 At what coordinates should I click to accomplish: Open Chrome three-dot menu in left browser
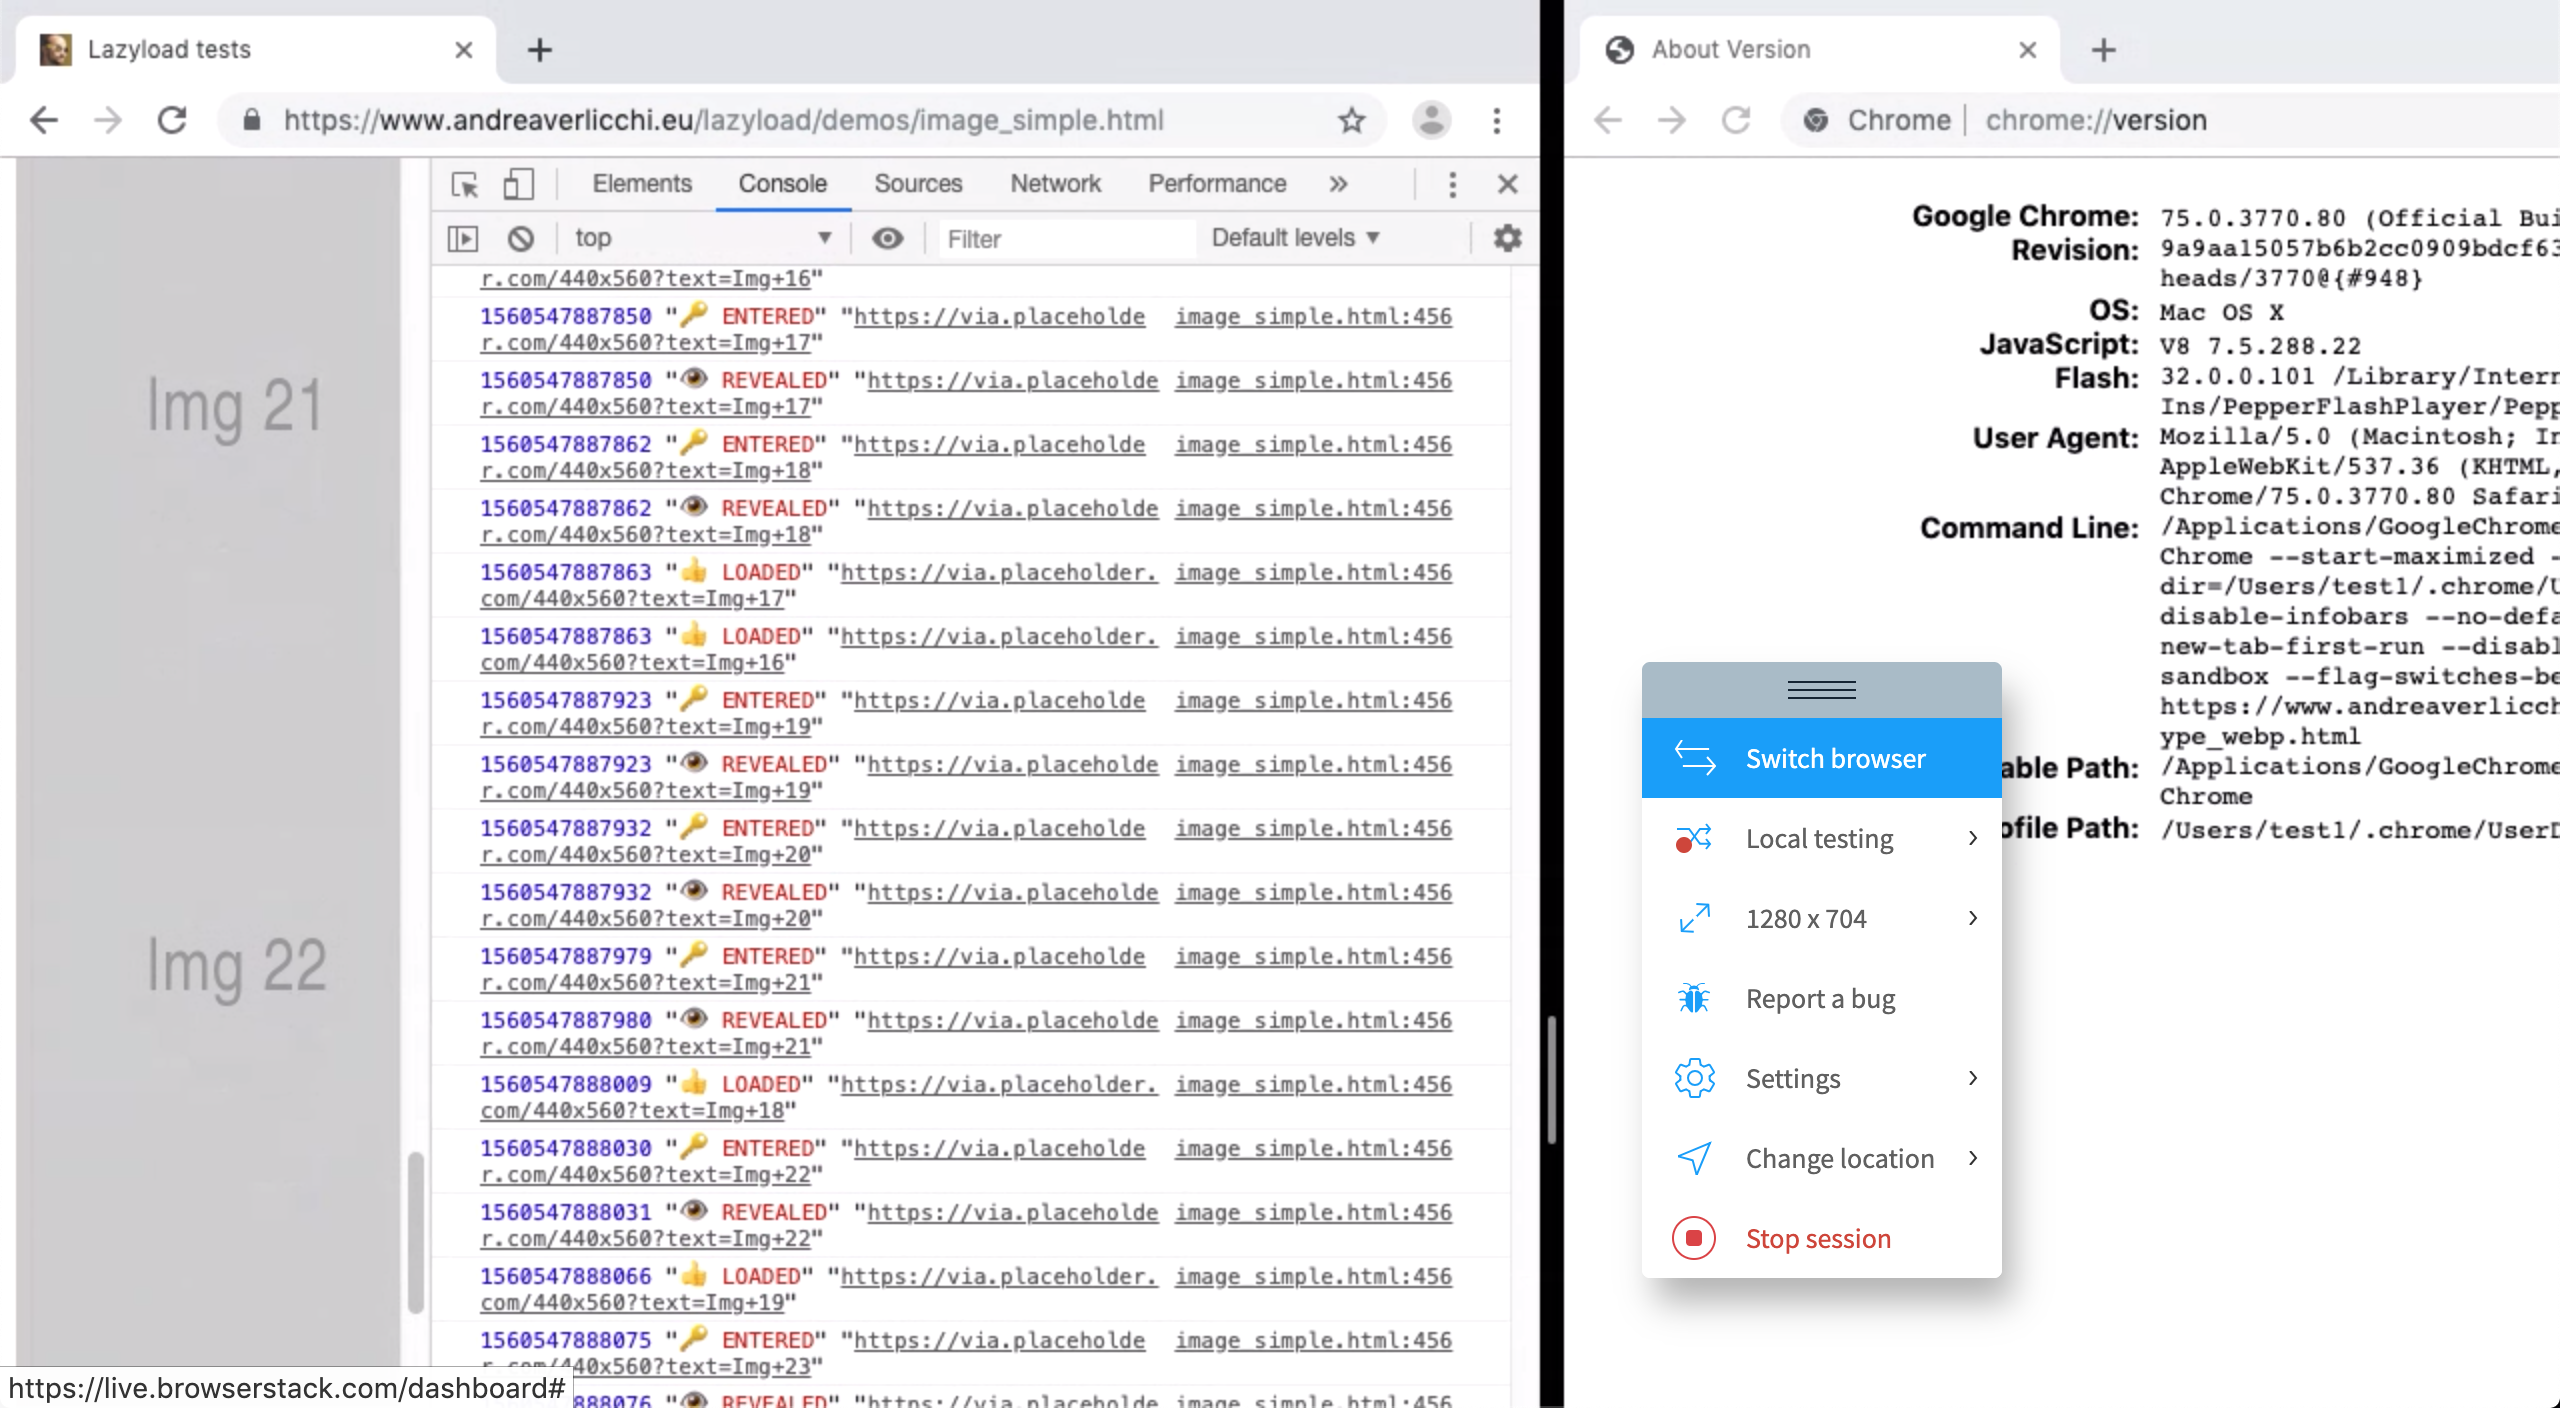click(1496, 120)
